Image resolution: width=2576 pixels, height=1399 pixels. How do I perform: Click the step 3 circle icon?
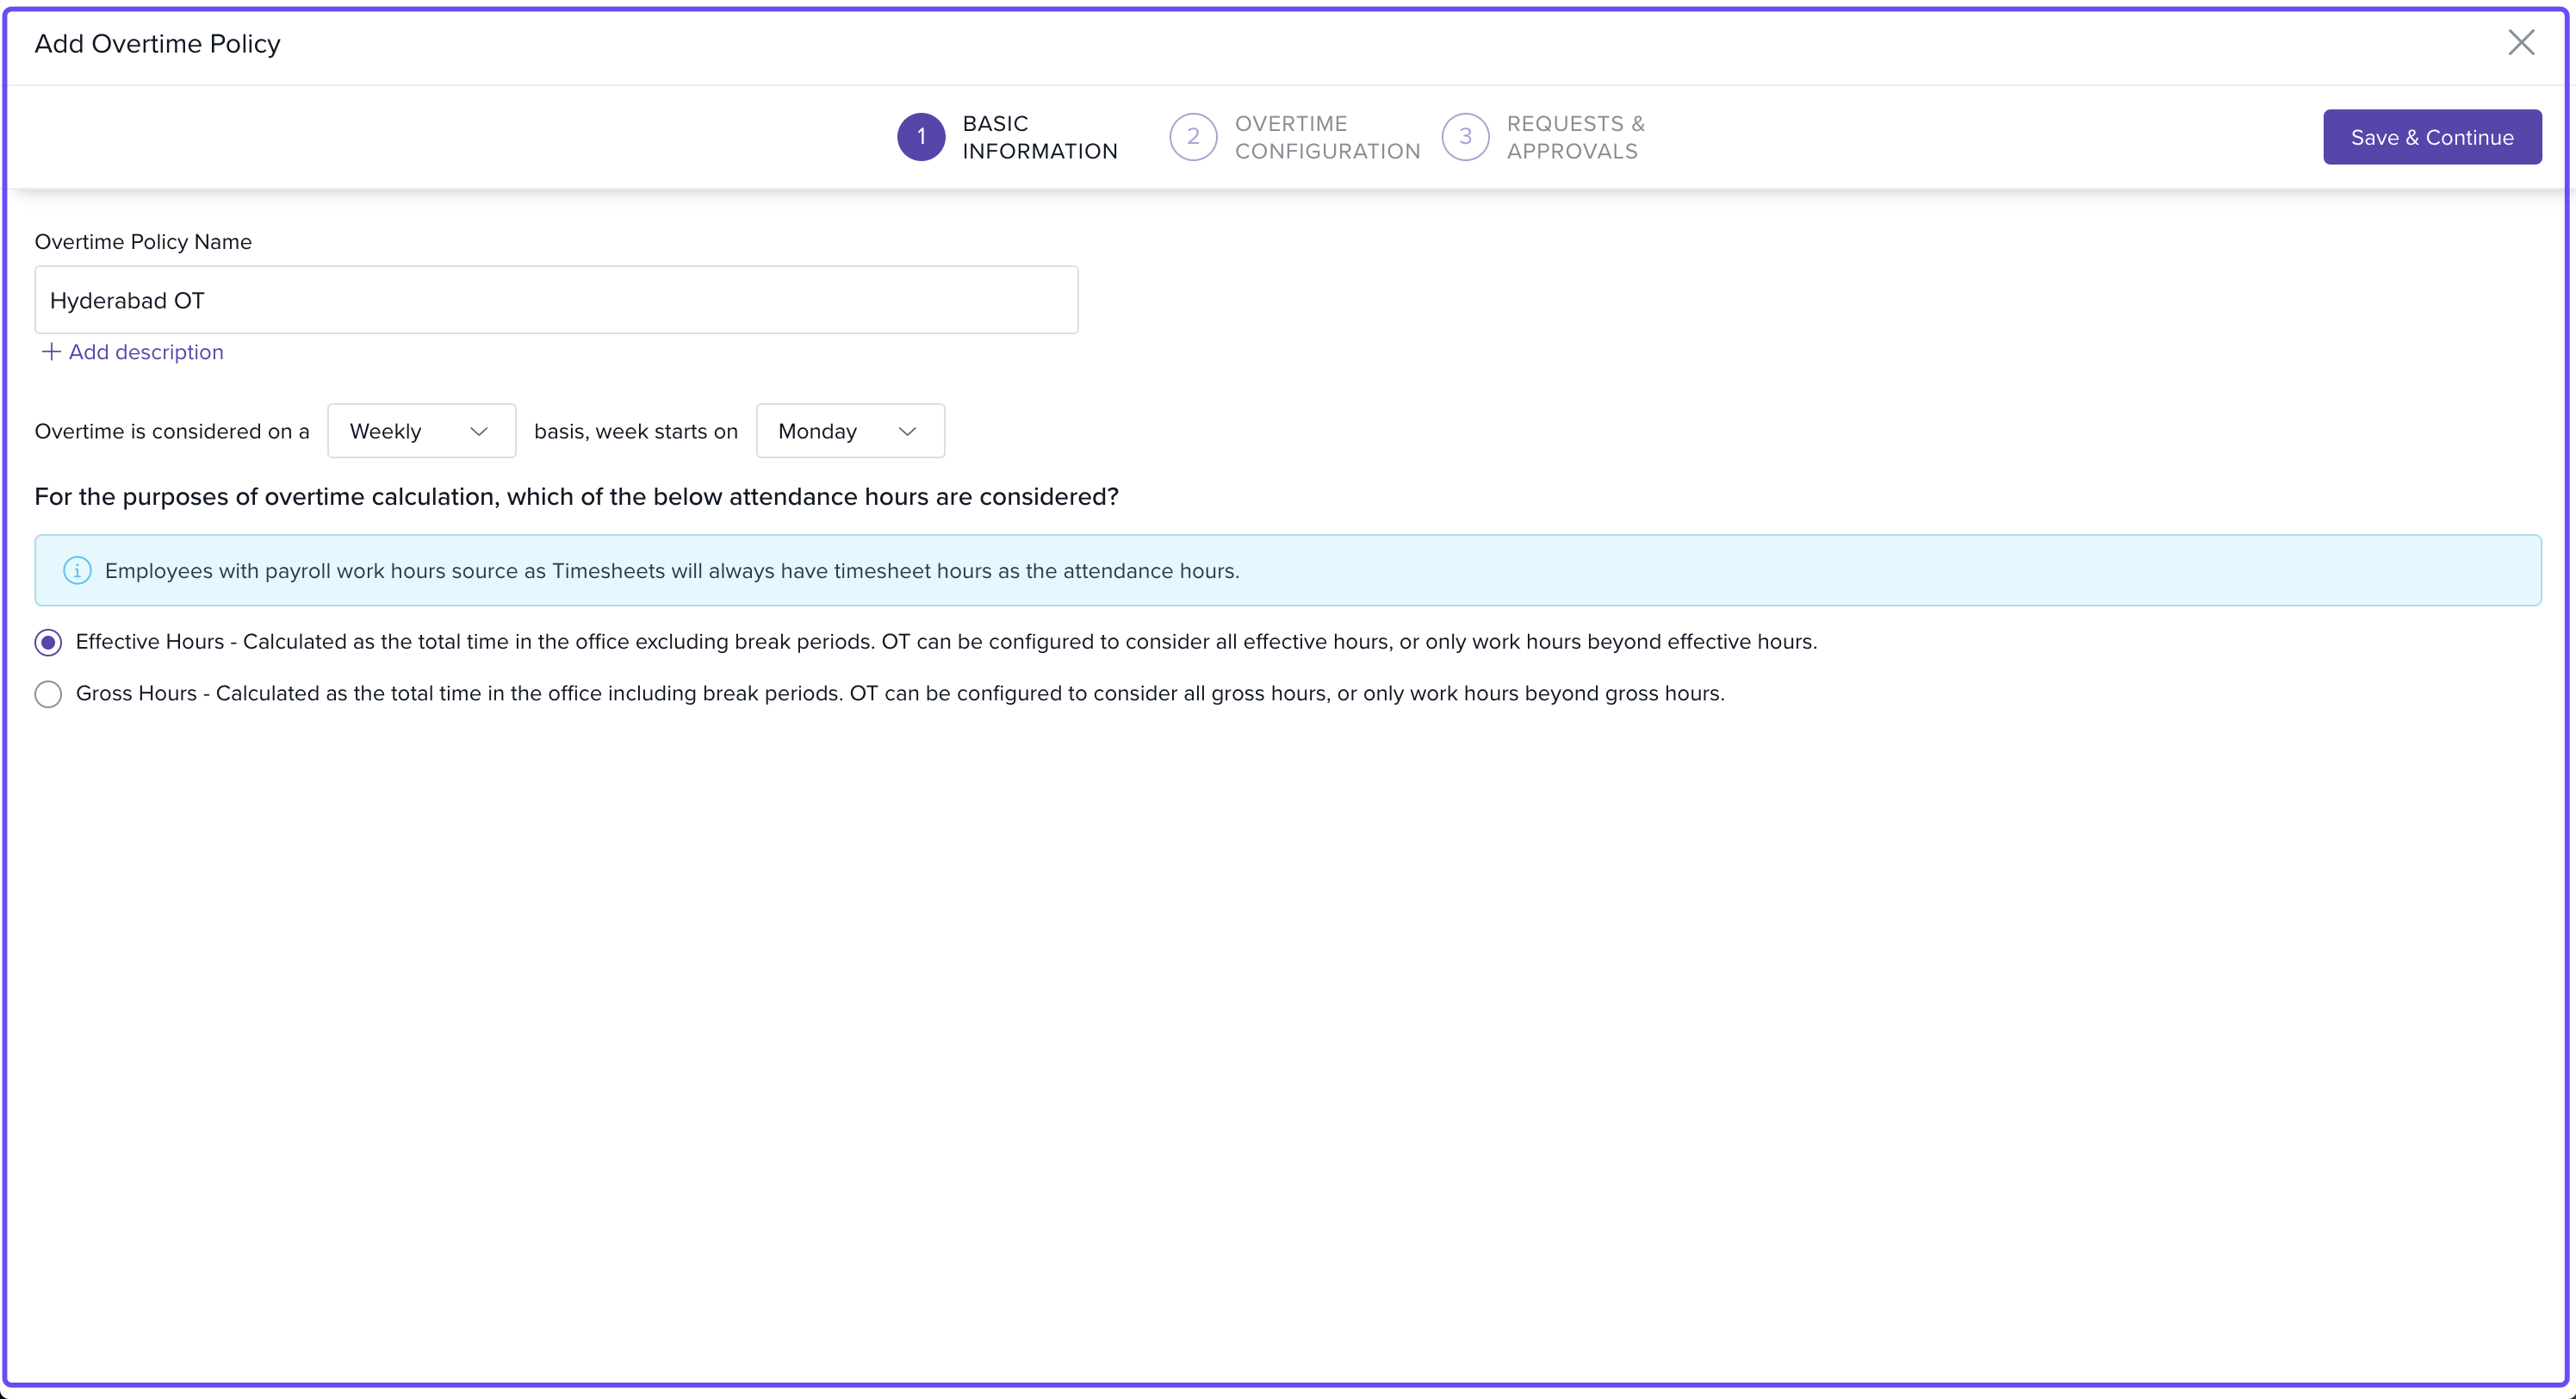click(1464, 137)
